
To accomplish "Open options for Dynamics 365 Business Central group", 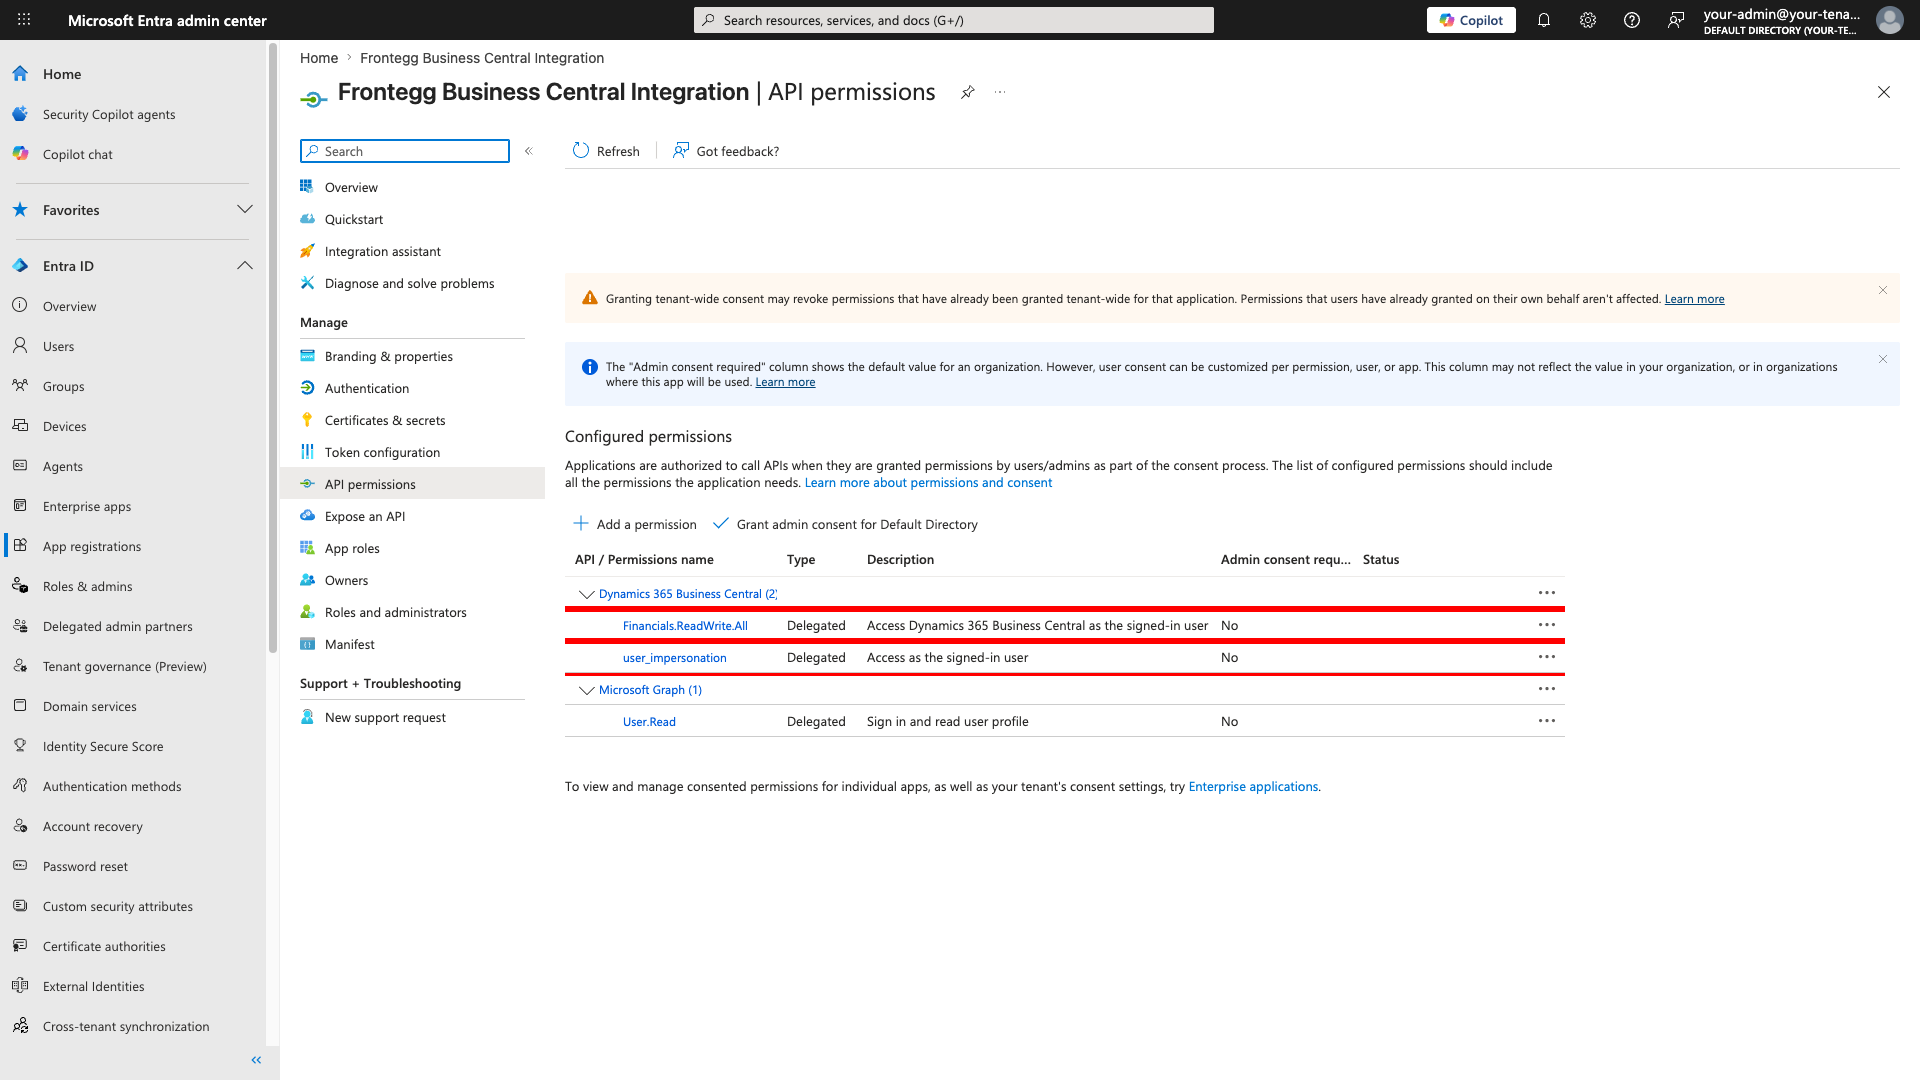I will 1547,593.
